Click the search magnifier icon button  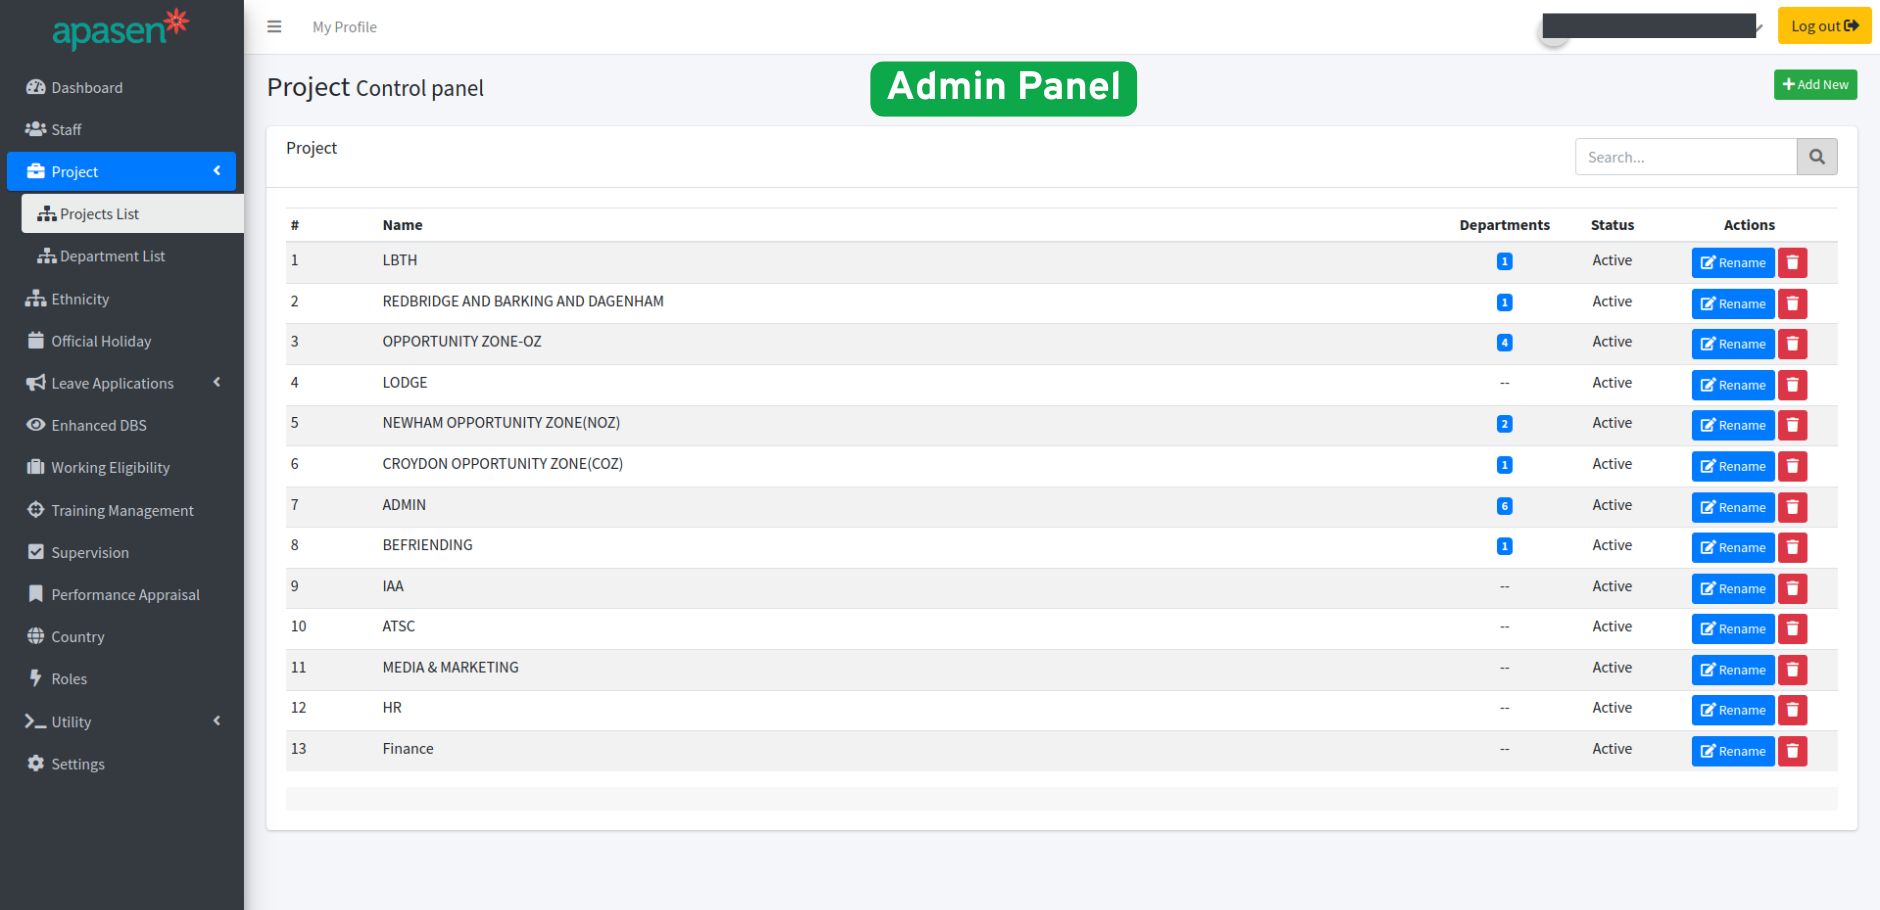(x=1816, y=157)
